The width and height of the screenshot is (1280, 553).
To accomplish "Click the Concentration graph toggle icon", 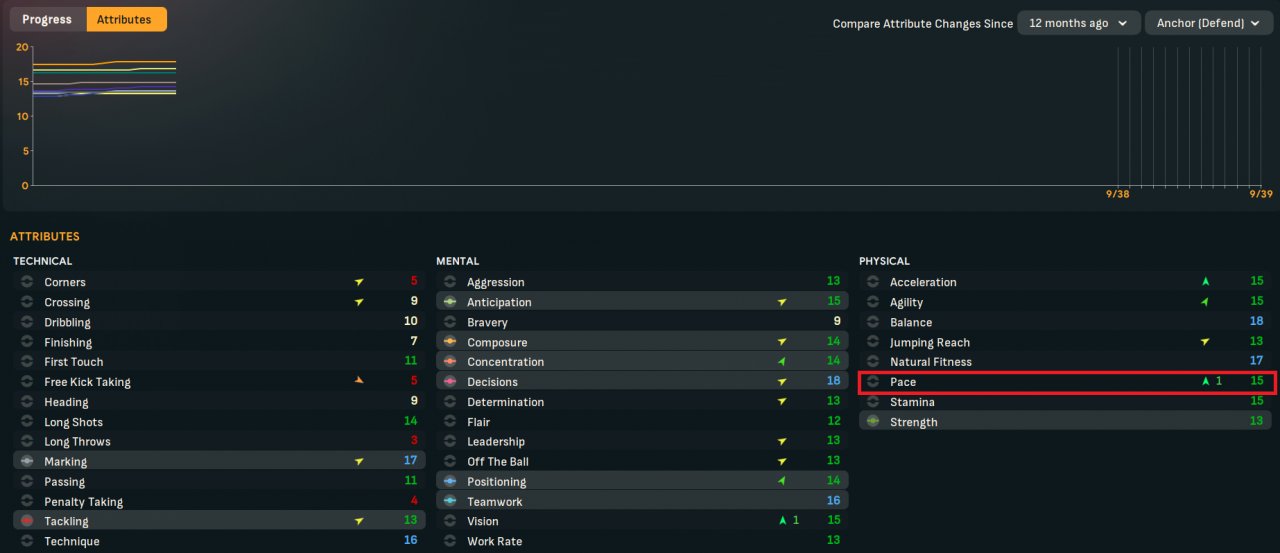I will [449, 362].
